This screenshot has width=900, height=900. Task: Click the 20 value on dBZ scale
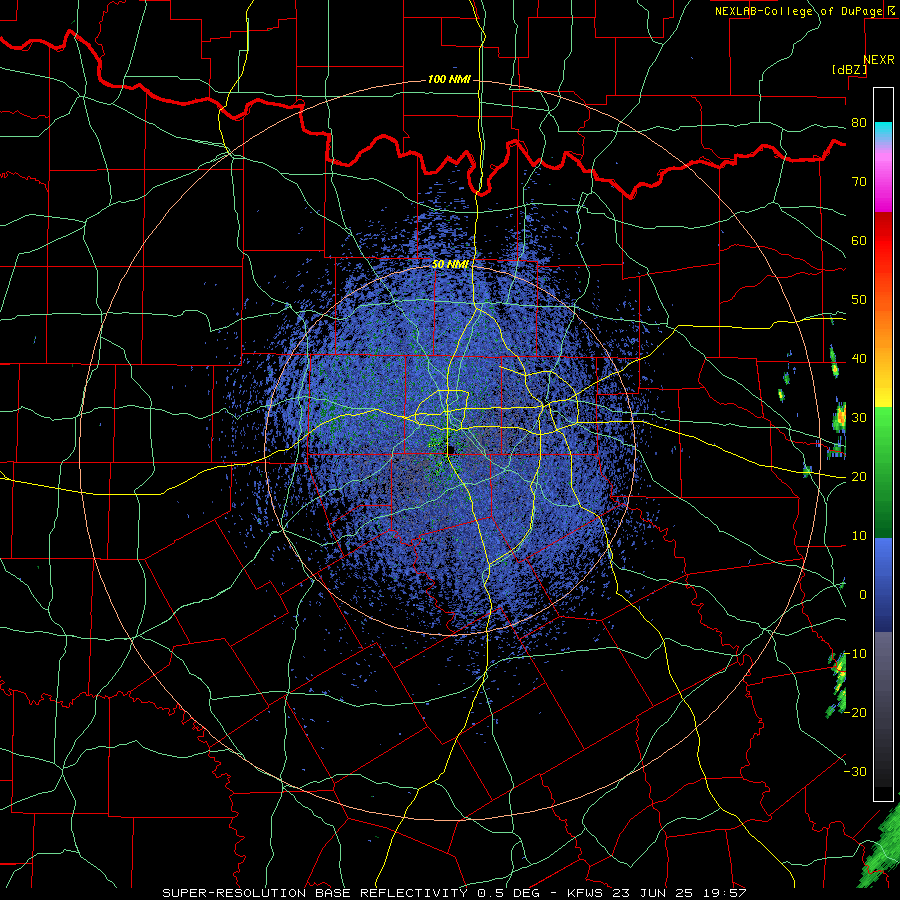pyautogui.click(x=859, y=477)
